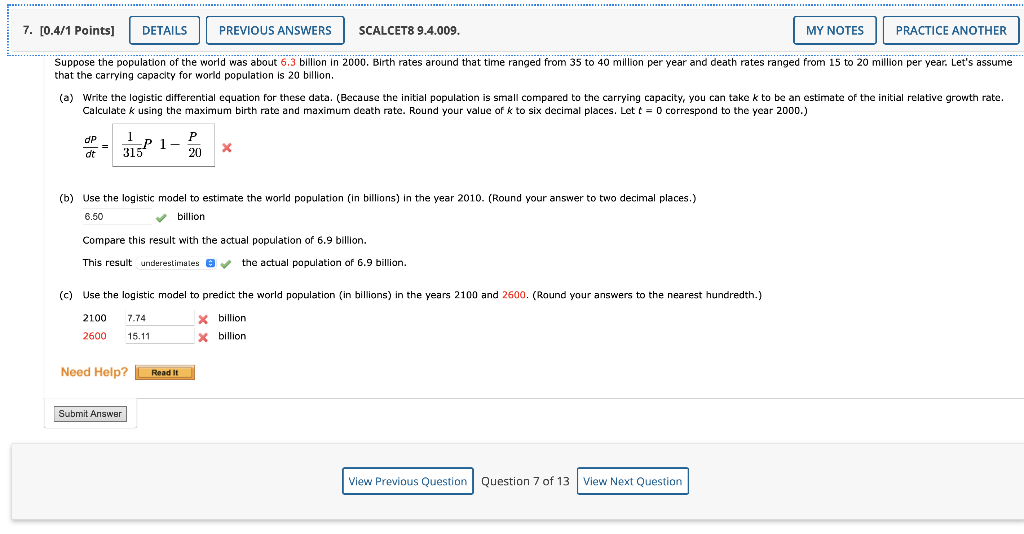Click the year 2100 answer field

coord(160,318)
